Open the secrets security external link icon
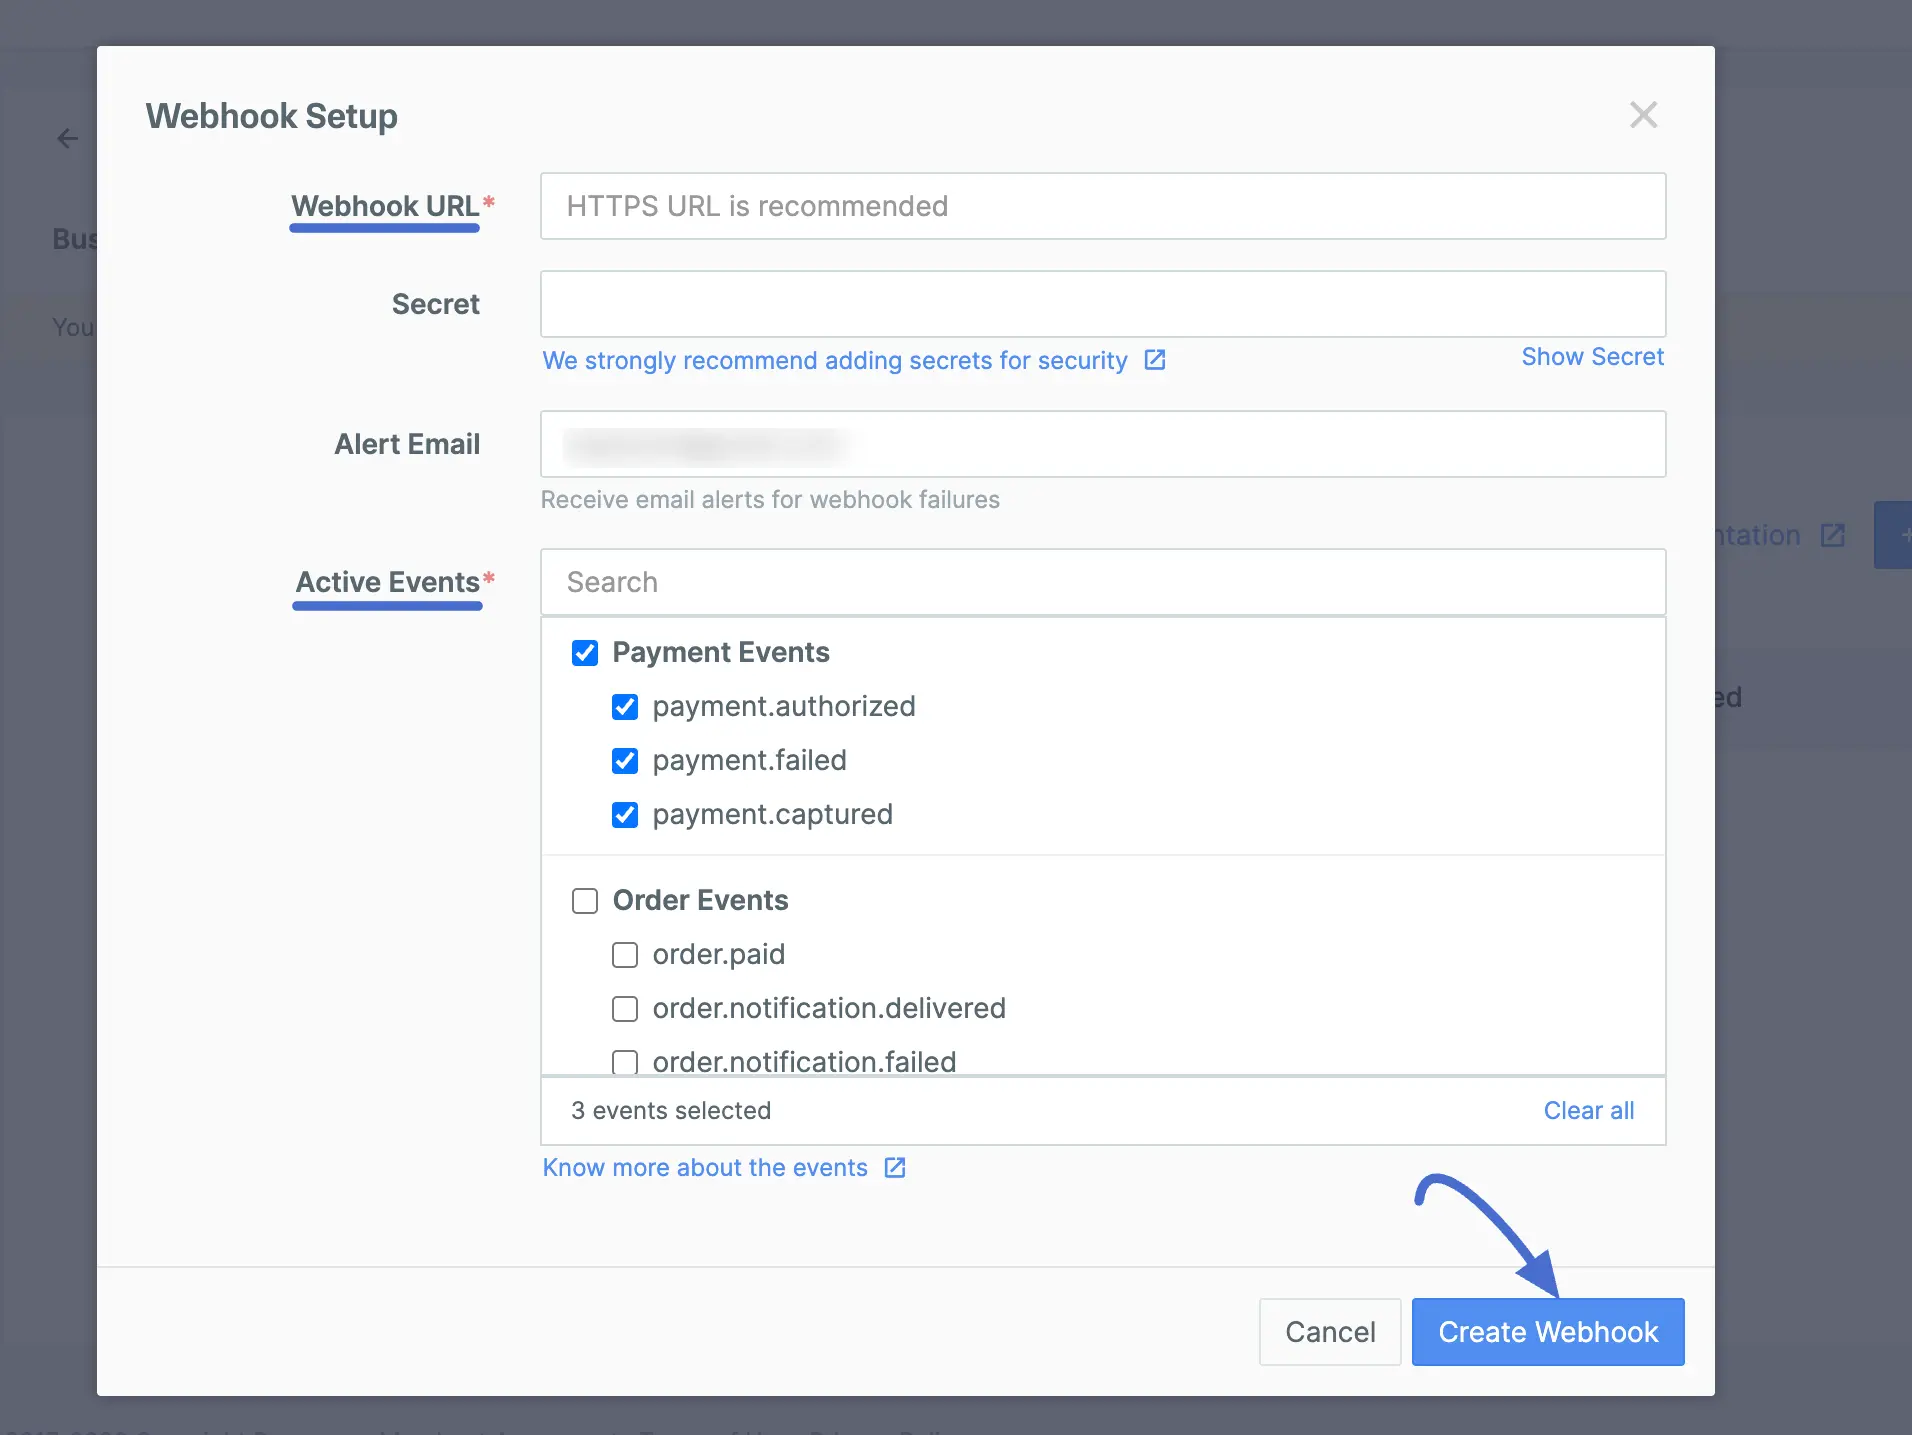This screenshot has height=1435, width=1912. click(1153, 360)
